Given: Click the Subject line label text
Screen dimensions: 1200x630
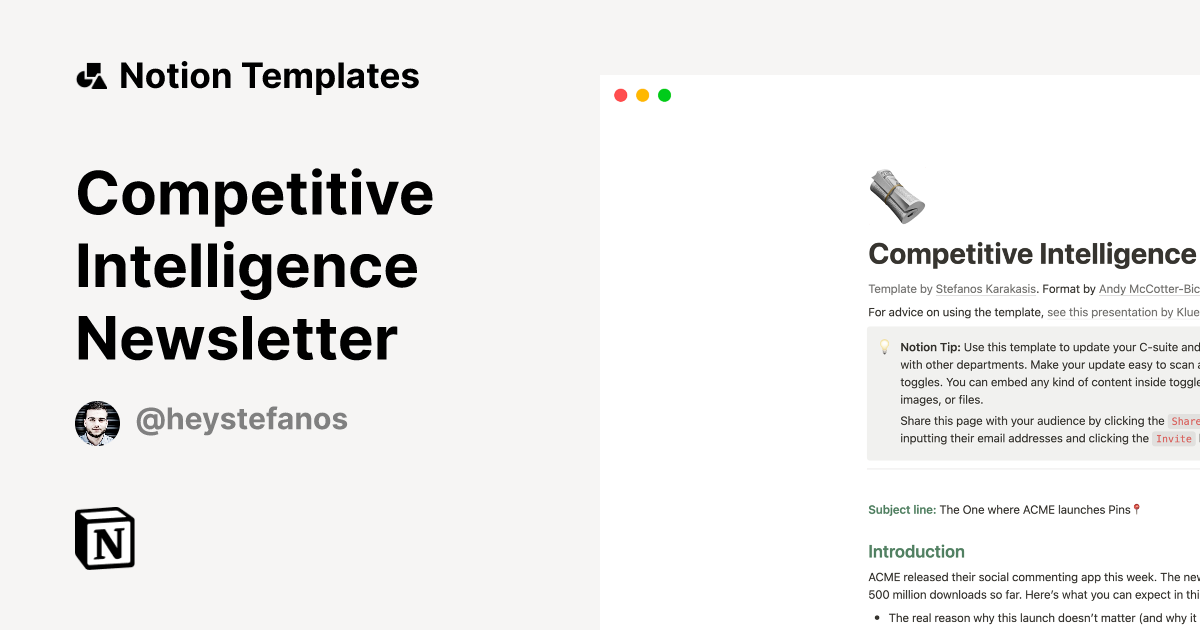Looking at the screenshot, I should tap(900, 509).
